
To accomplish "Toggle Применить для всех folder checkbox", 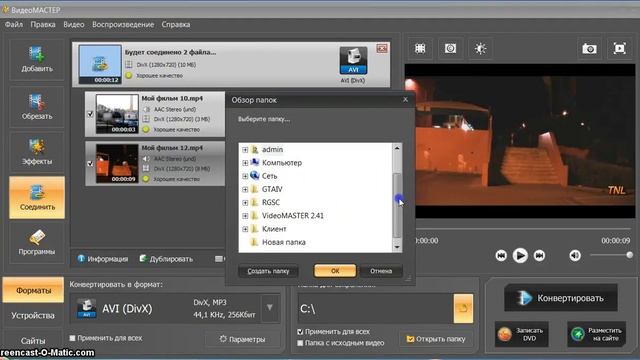I will (300, 332).
